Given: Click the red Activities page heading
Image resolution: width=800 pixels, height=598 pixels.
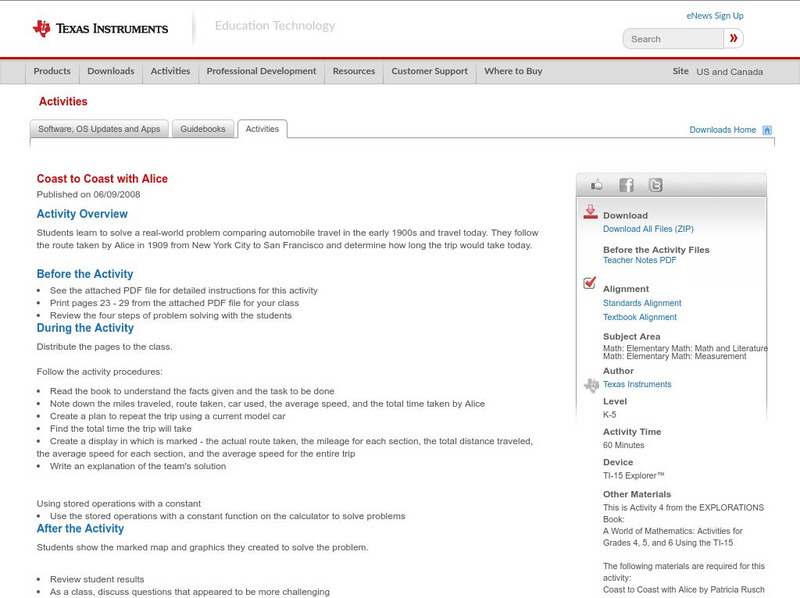Looking at the screenshot, I should (63, 102).
